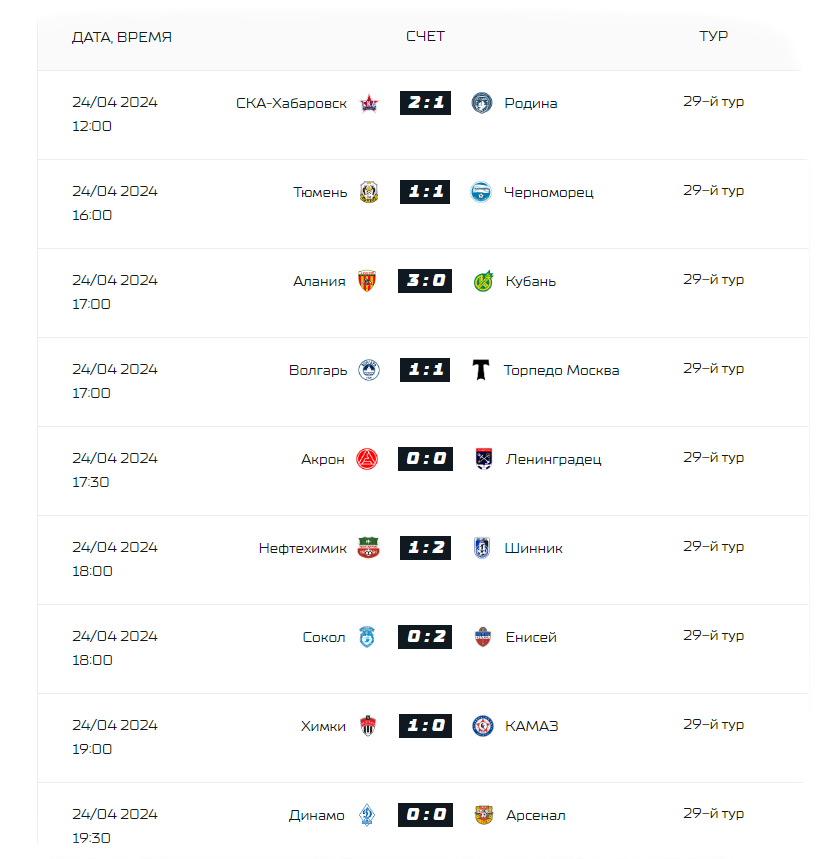Follow the Шинник team name link
The image size is (820, 859).
click(533, 548)
